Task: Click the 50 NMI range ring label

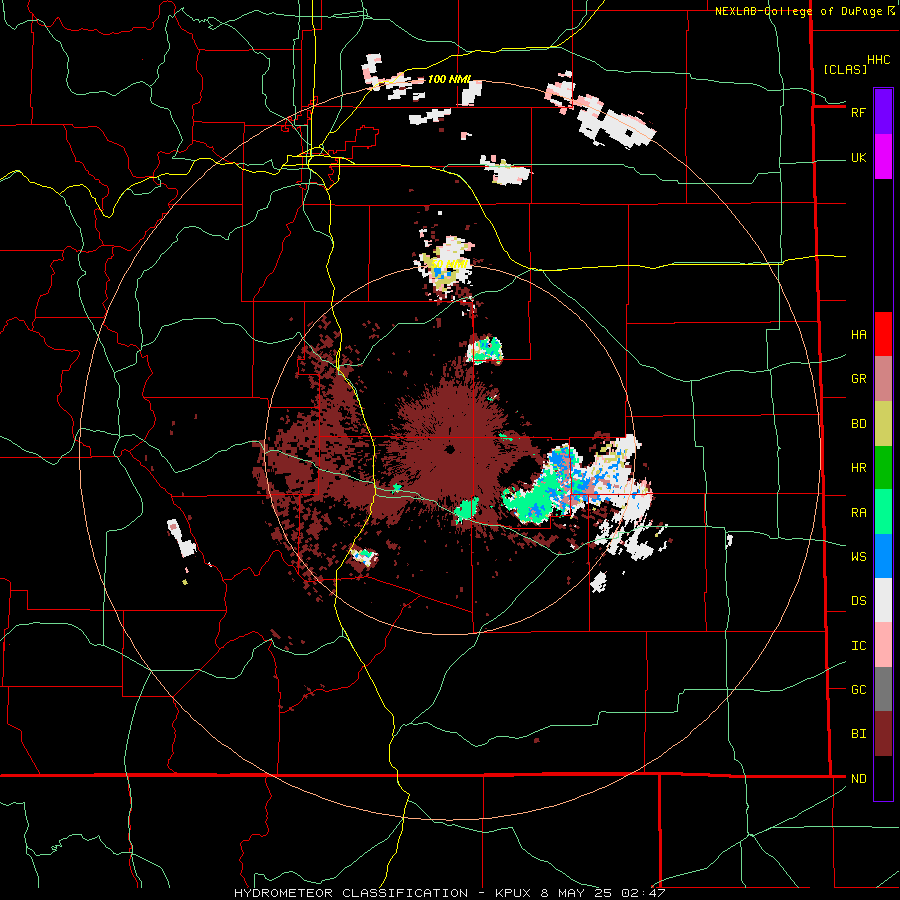Action: (449, 264)
